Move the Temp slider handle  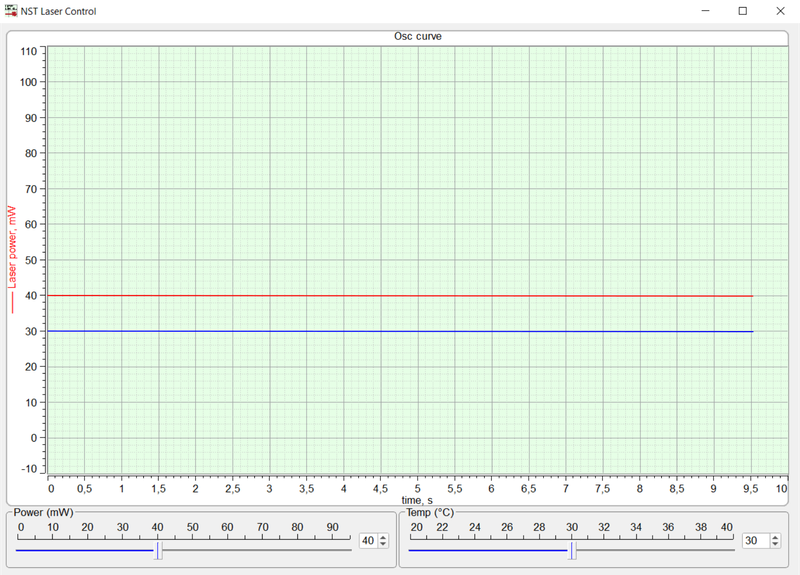[573, 551]
